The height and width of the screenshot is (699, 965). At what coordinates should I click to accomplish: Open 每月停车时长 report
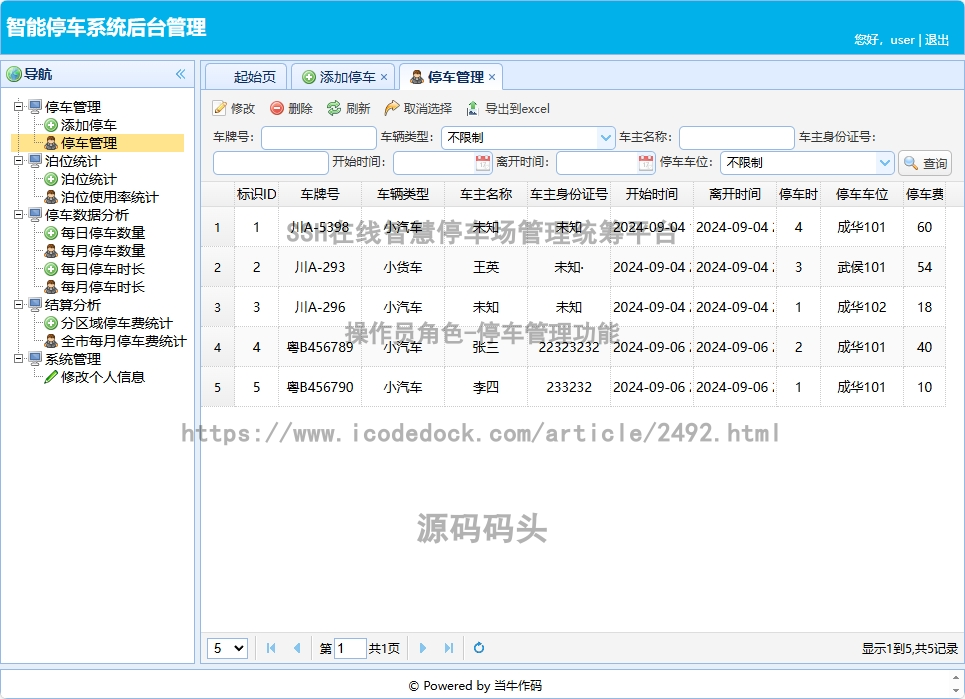tap(103, 287)
